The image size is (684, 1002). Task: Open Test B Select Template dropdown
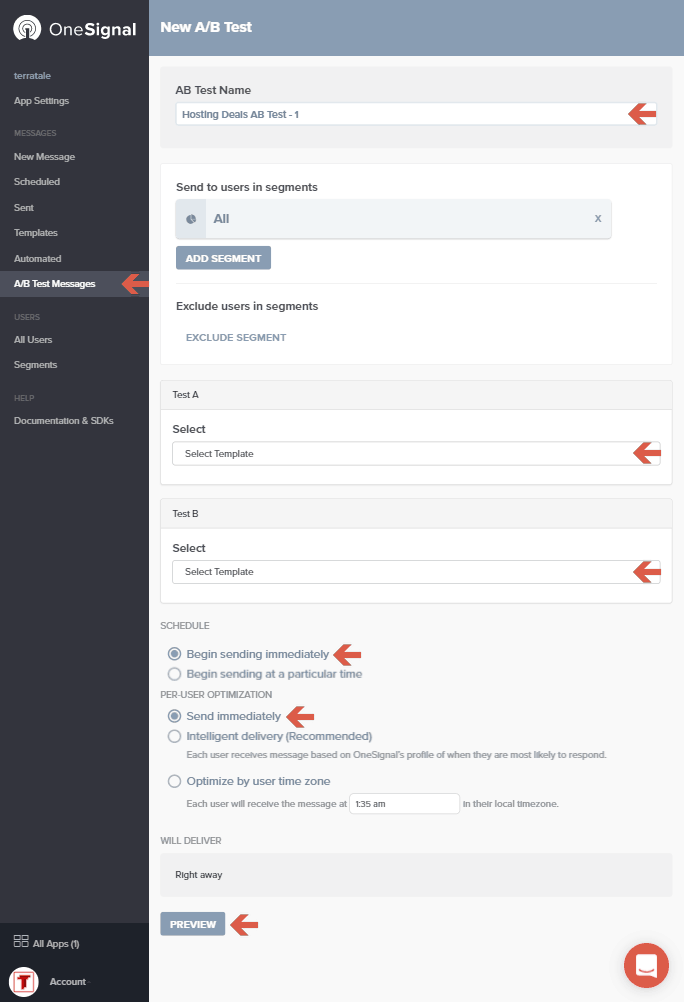coord(400,572)
